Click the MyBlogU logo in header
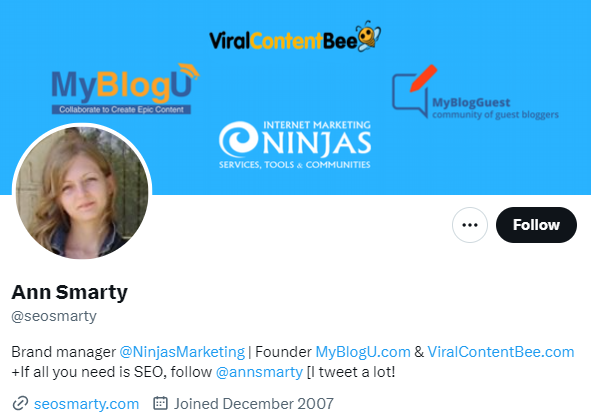This screenshot has width=591, height=420. pyautogui.click(x=125, y=89)
